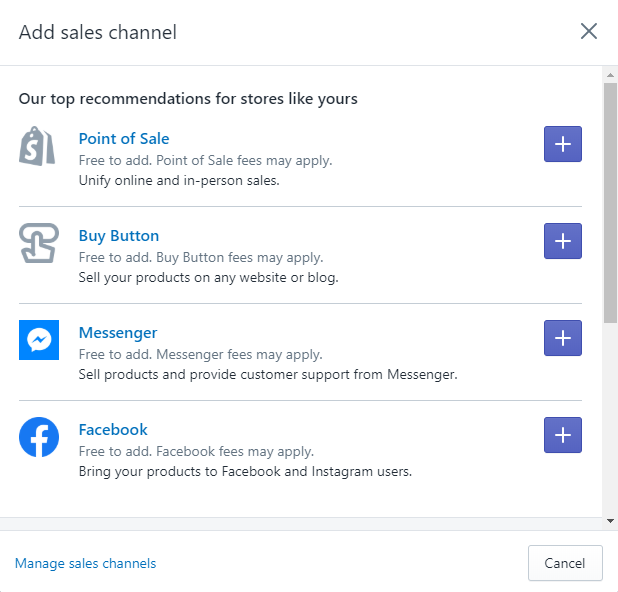
Task: Click the vertical scrollbar thumb
Action: click(x=610, y=203)
